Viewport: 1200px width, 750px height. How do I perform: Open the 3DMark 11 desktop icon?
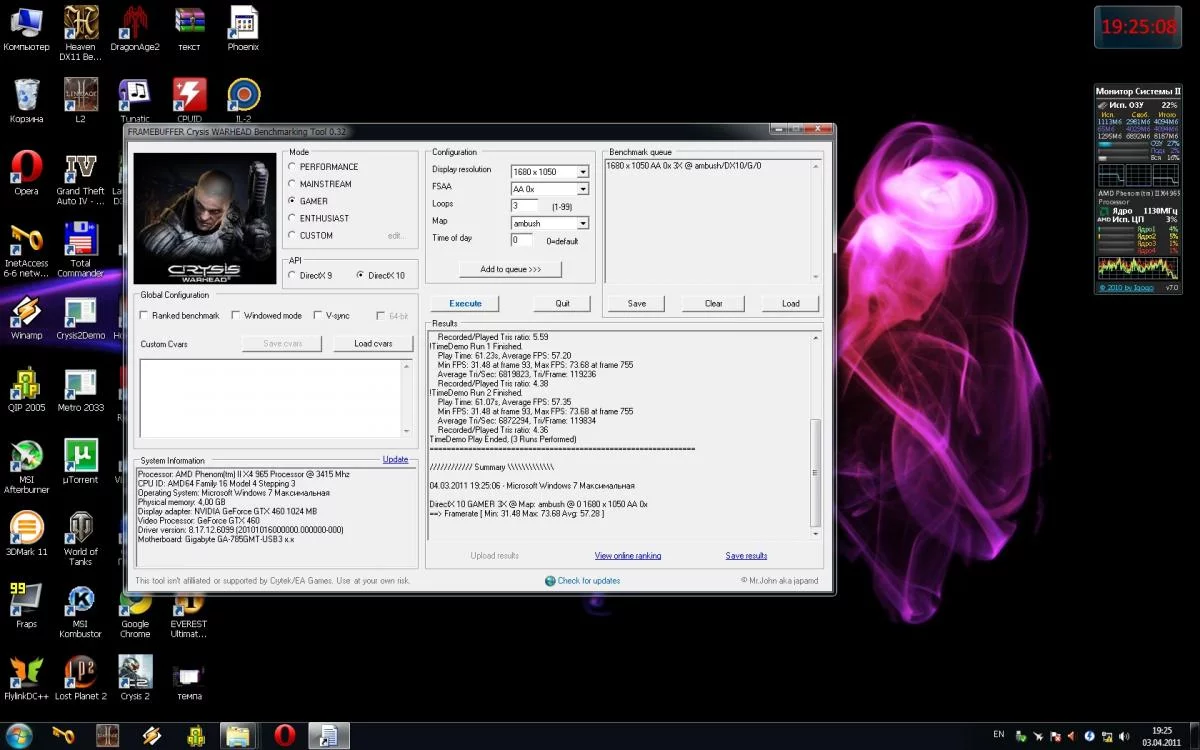pos(27,527)
